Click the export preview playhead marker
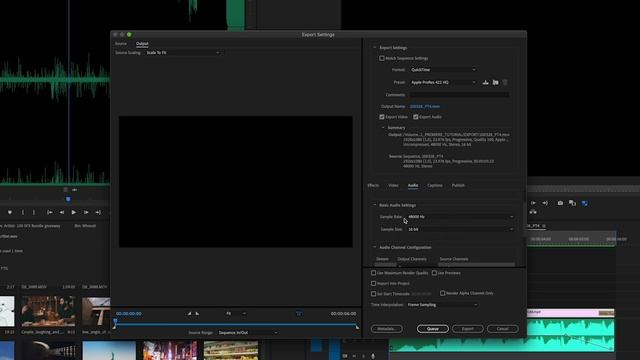This screenshot has height=360, width=640. point(115,322)
